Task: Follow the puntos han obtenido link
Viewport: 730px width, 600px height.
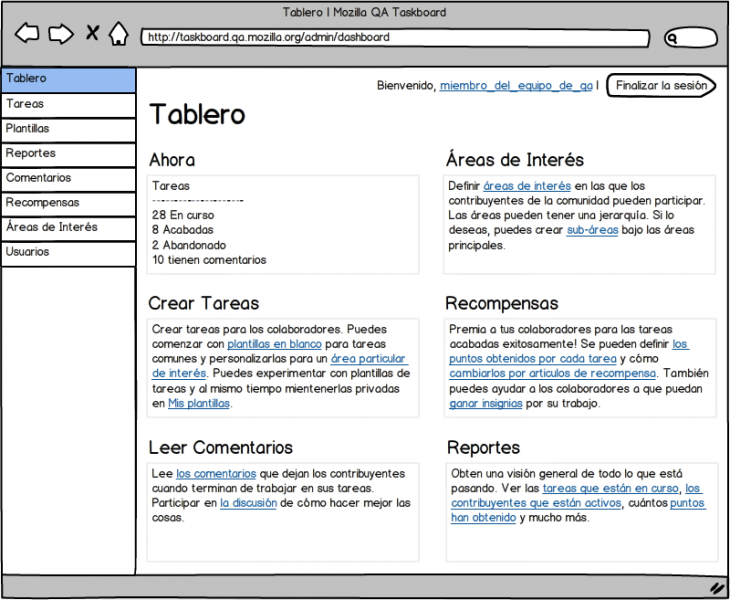Action: click(687, 503)
